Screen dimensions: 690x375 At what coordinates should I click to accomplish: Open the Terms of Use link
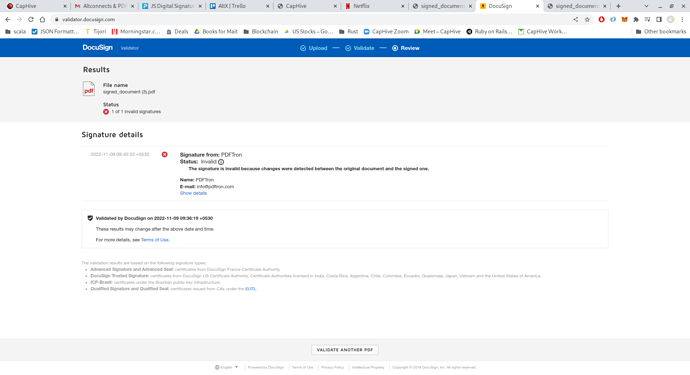pos(155,240)
